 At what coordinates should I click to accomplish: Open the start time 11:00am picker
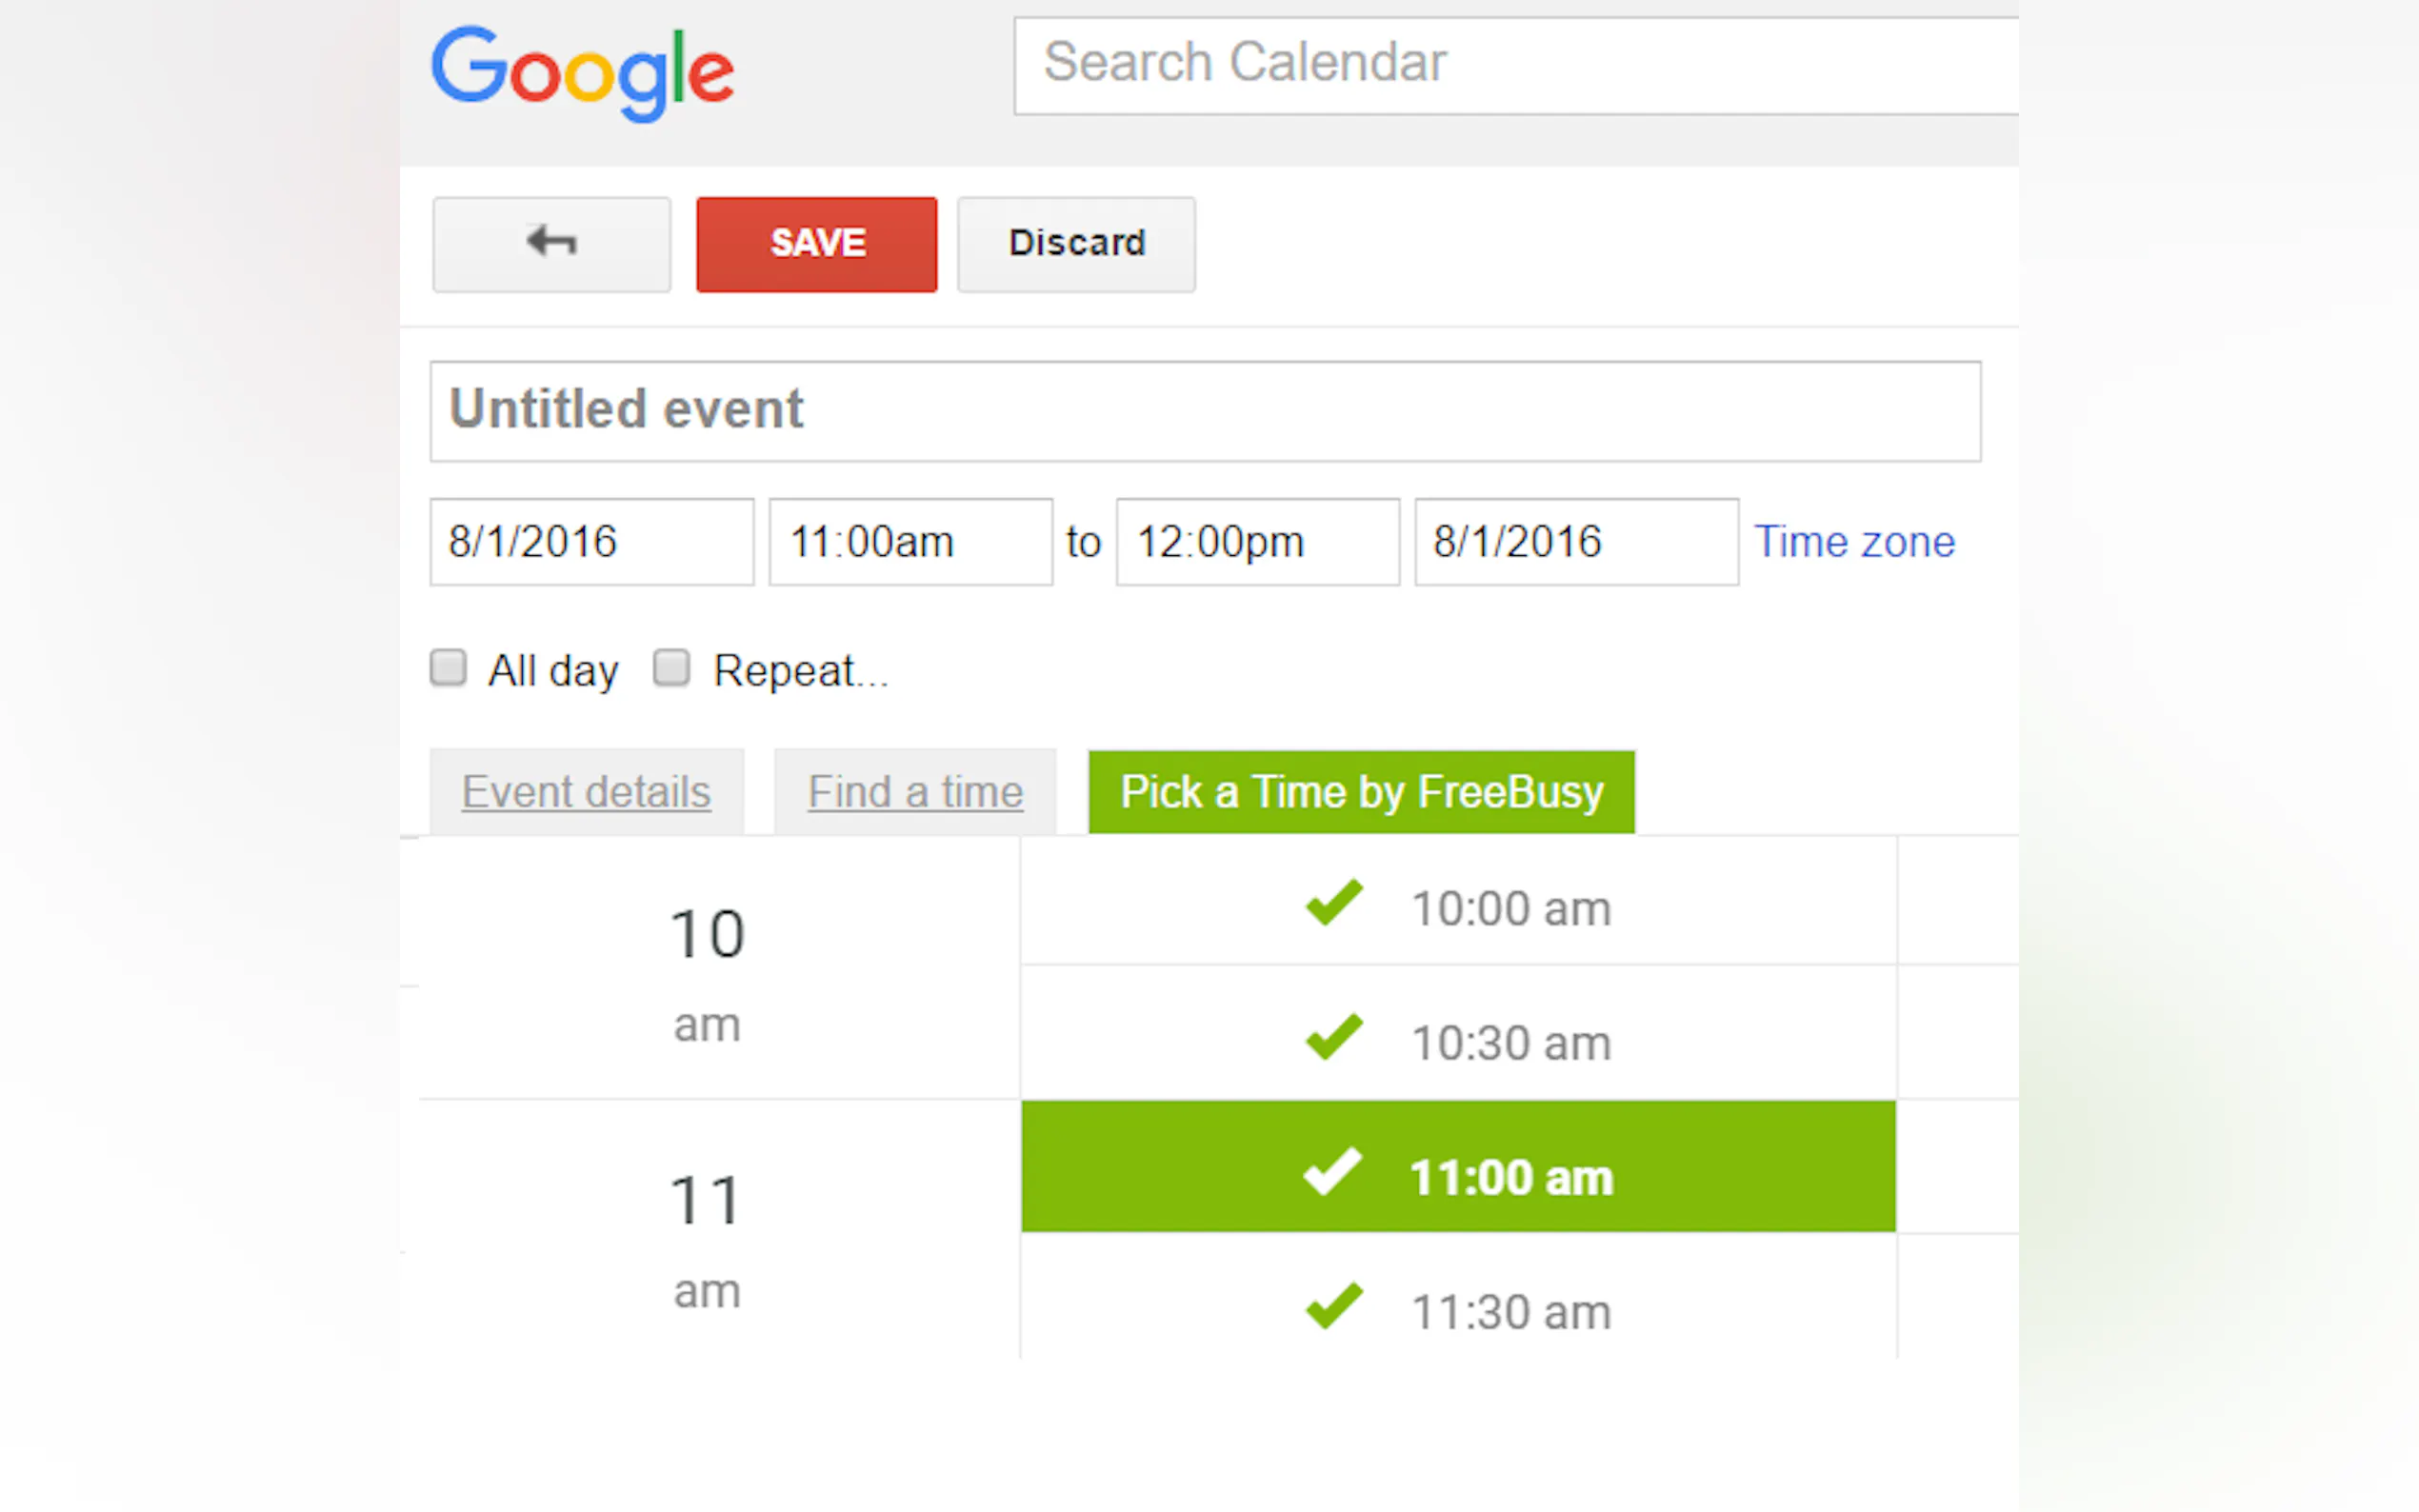point(910,542)
